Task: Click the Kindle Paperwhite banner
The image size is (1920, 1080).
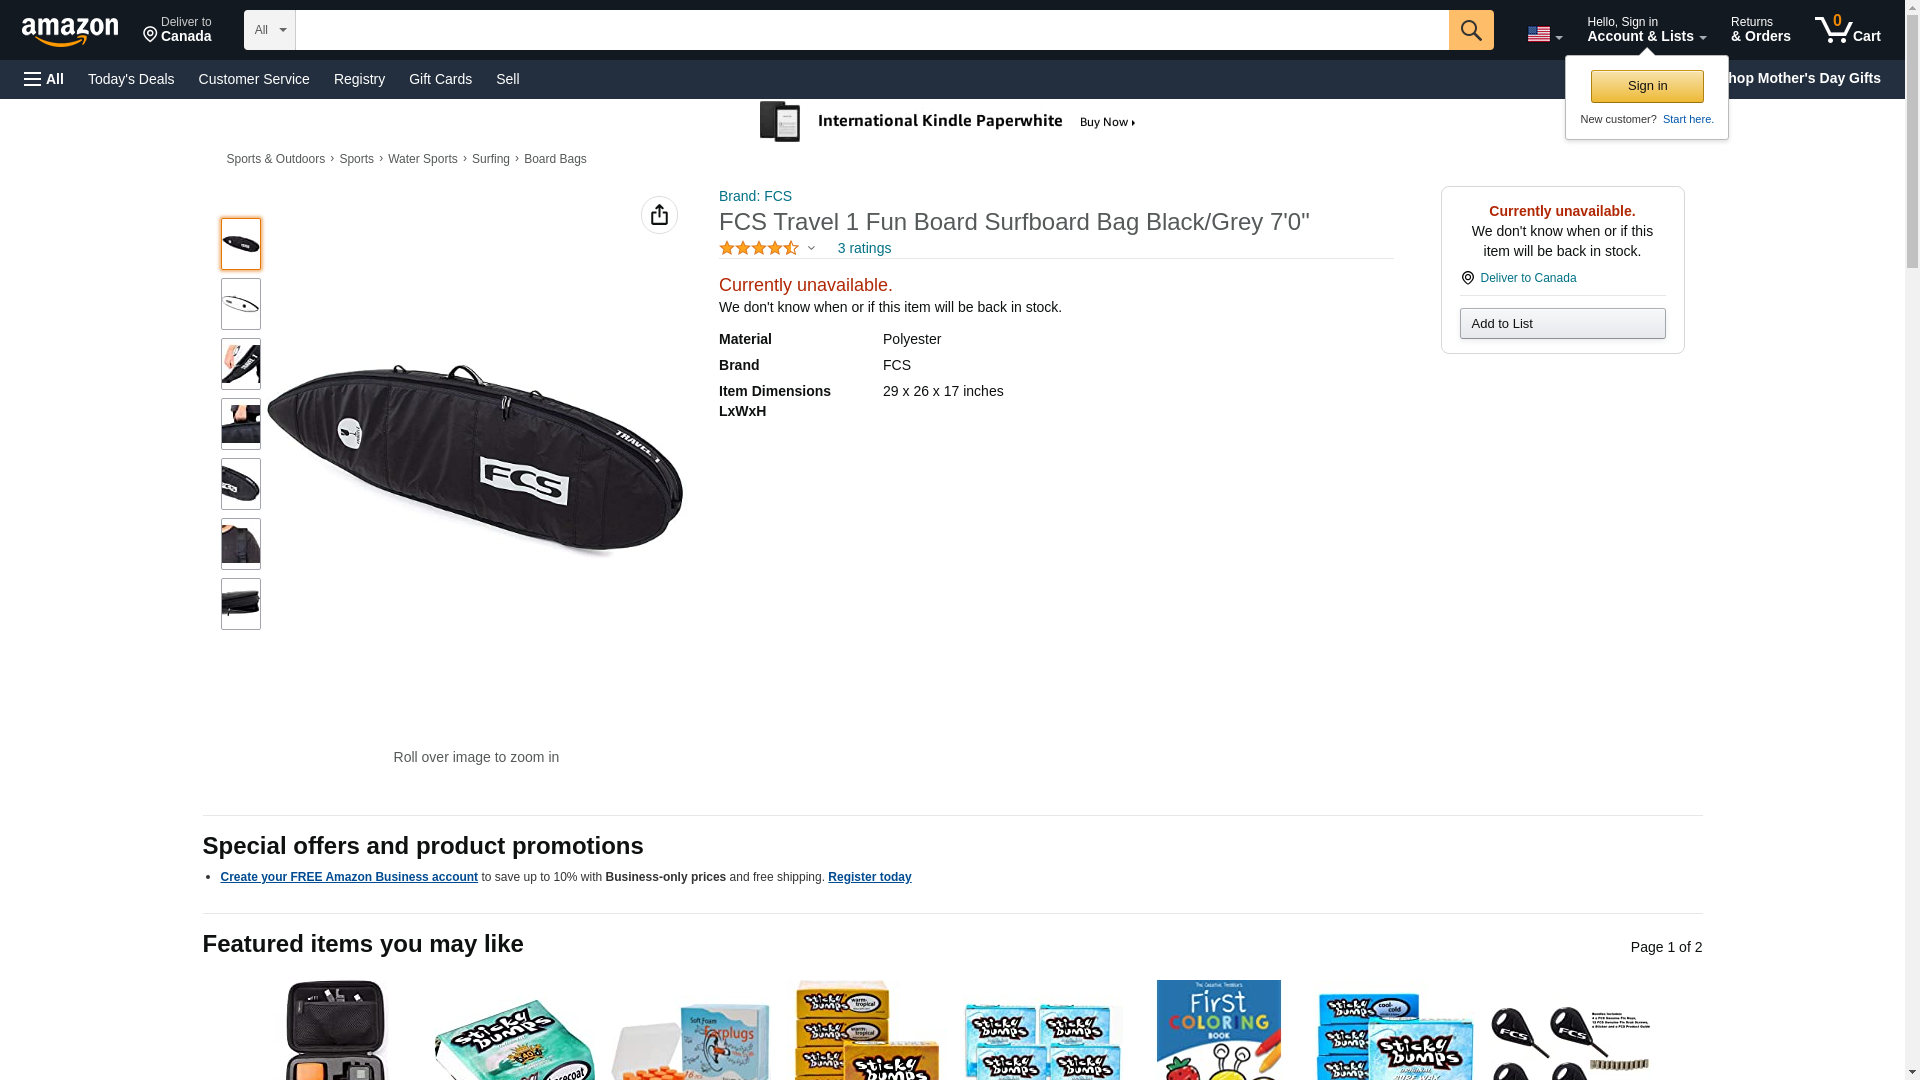Action: [950, 122]
